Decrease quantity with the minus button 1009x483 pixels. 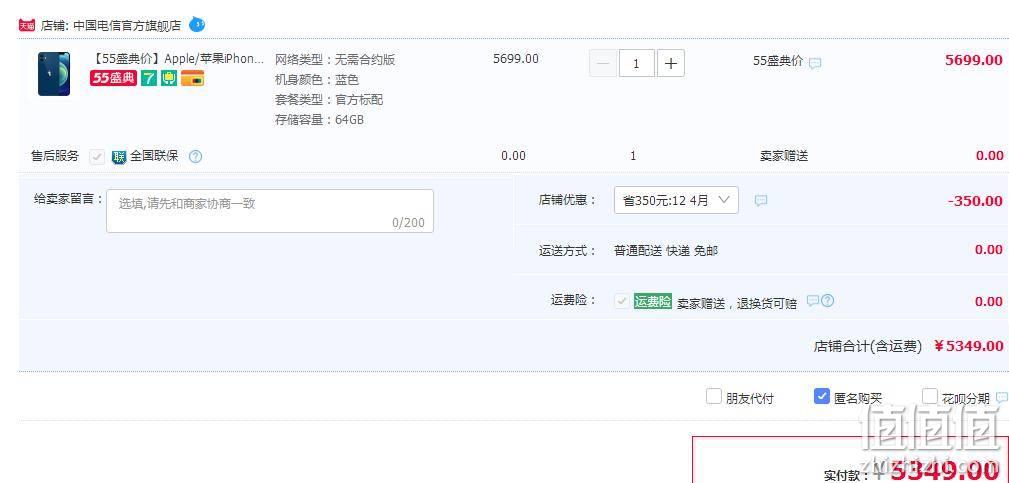(x=603, y=63)
